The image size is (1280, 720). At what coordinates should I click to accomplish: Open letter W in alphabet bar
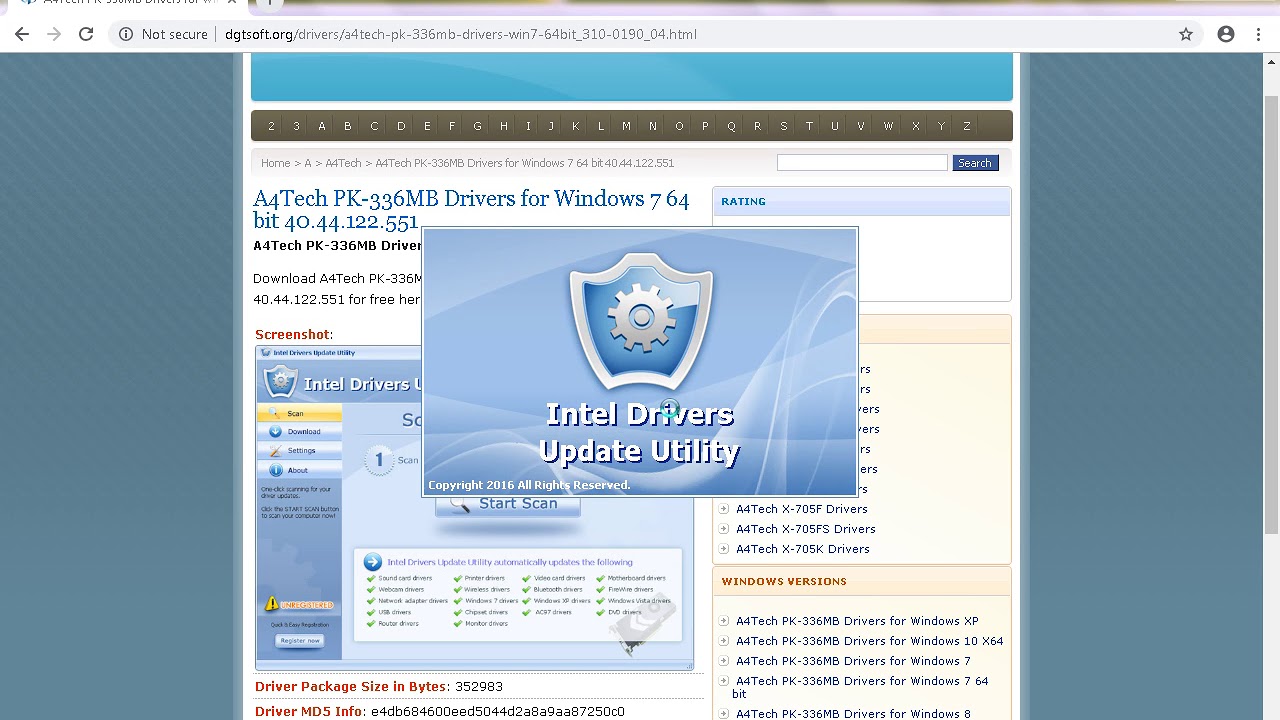click(x=888, y=126)
